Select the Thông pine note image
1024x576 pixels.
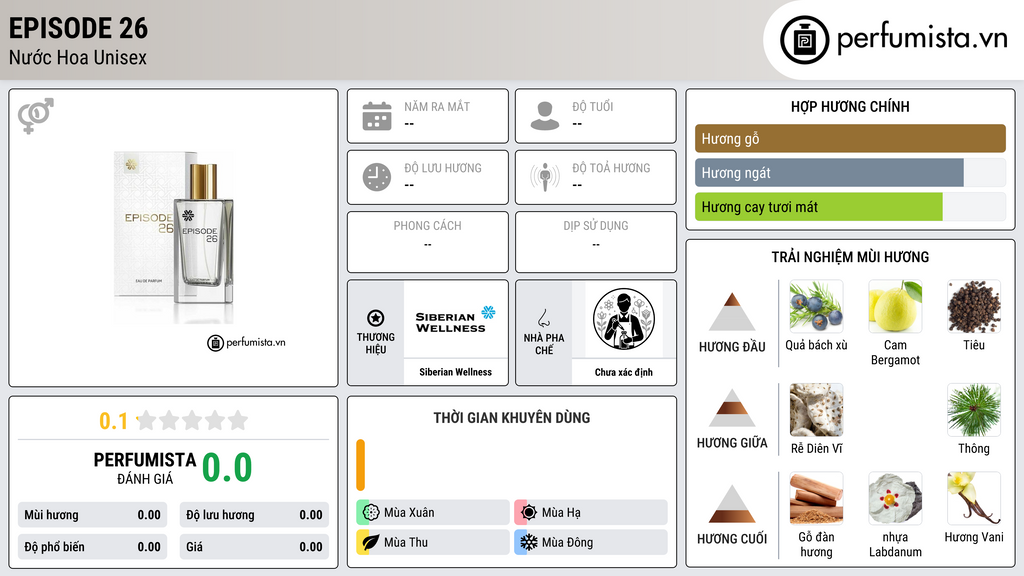(974, 409)
